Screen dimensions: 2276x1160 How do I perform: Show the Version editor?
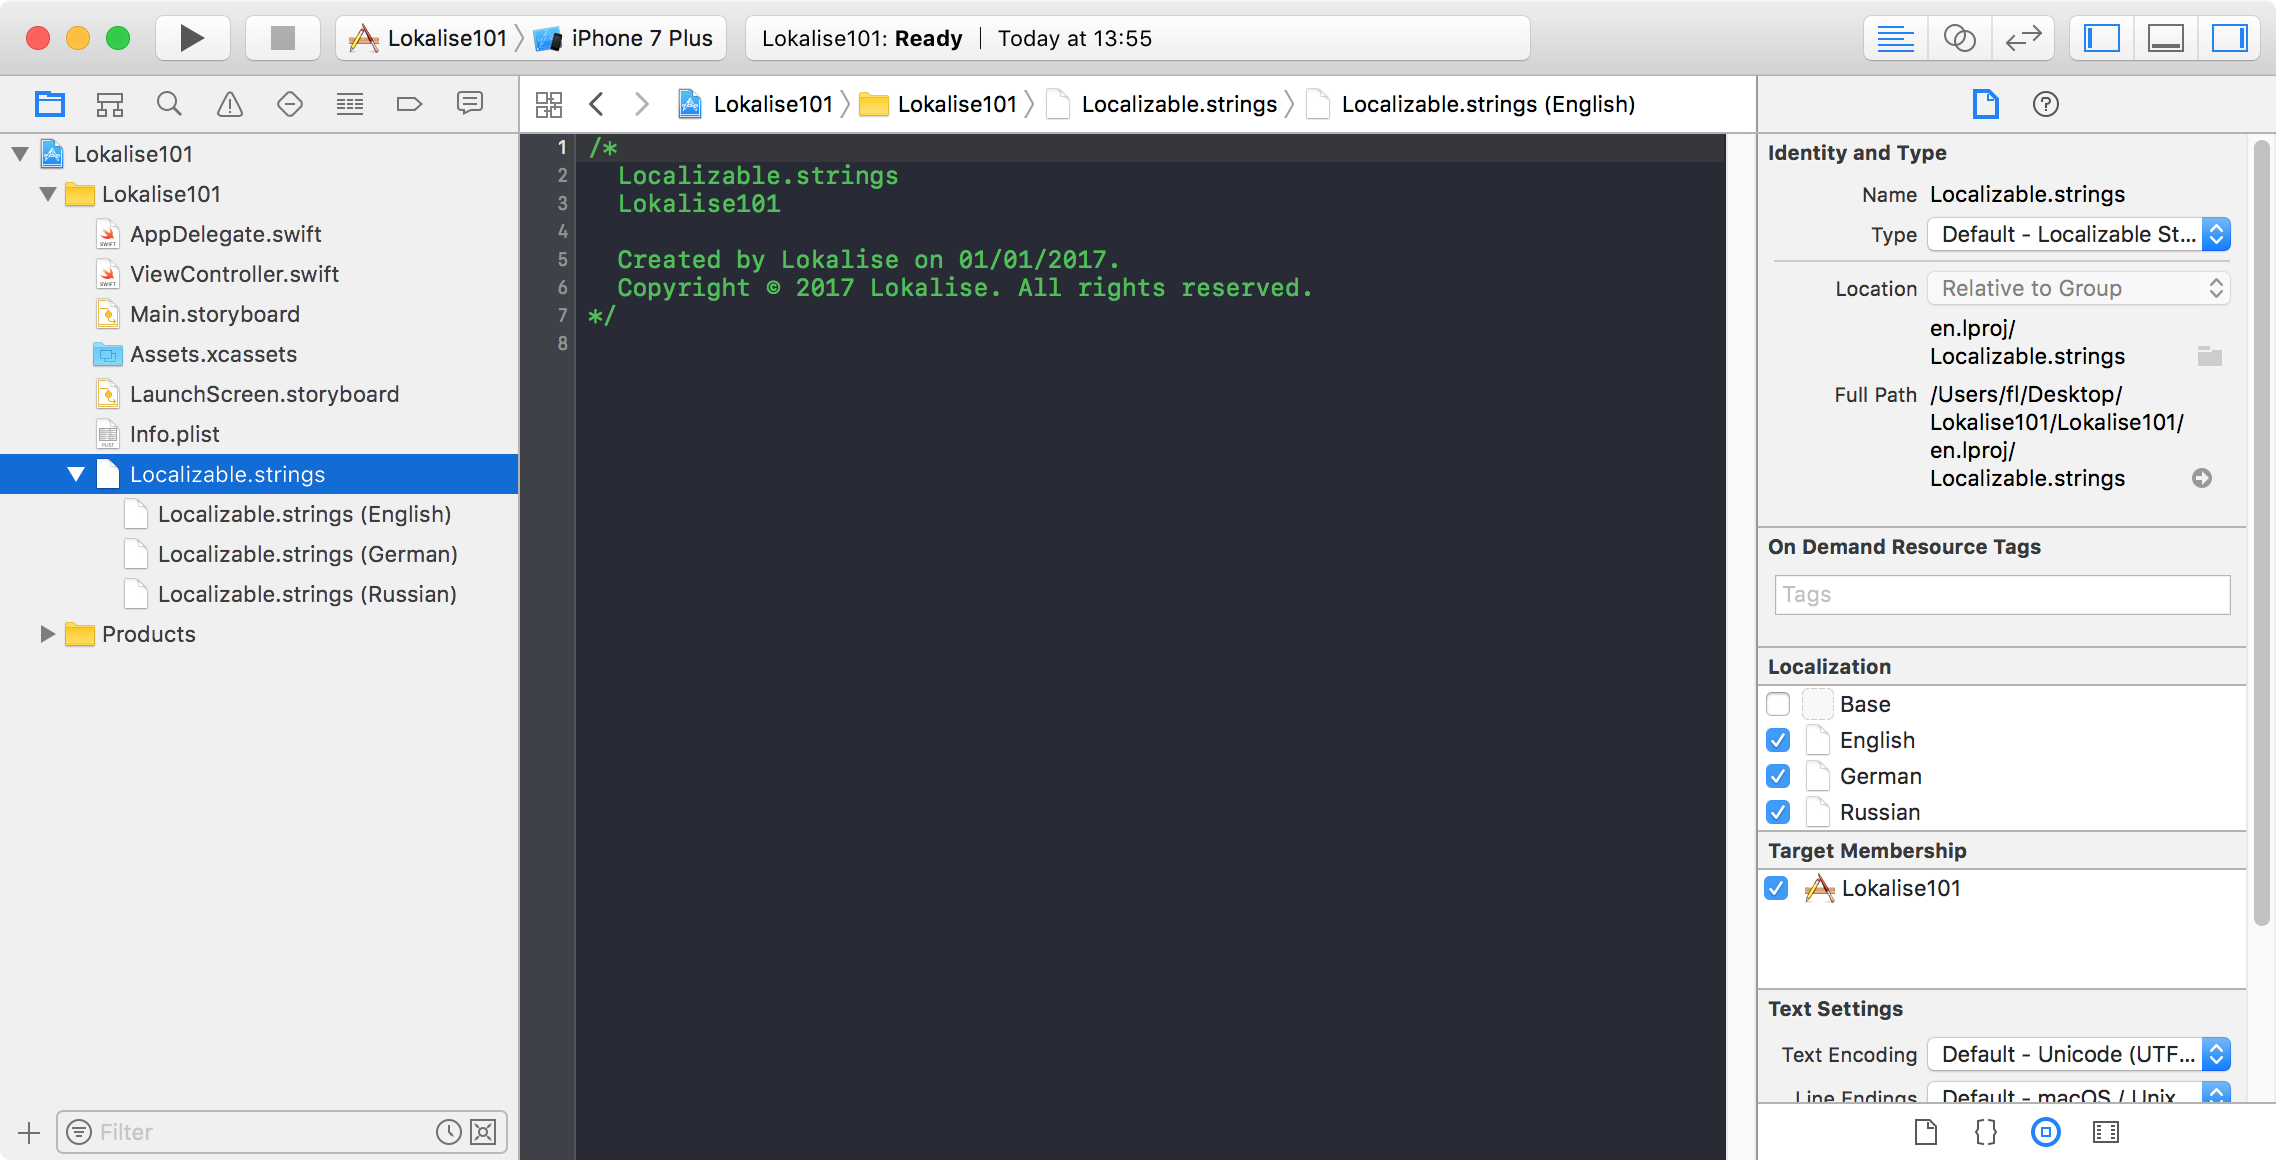pos(2023,38)
